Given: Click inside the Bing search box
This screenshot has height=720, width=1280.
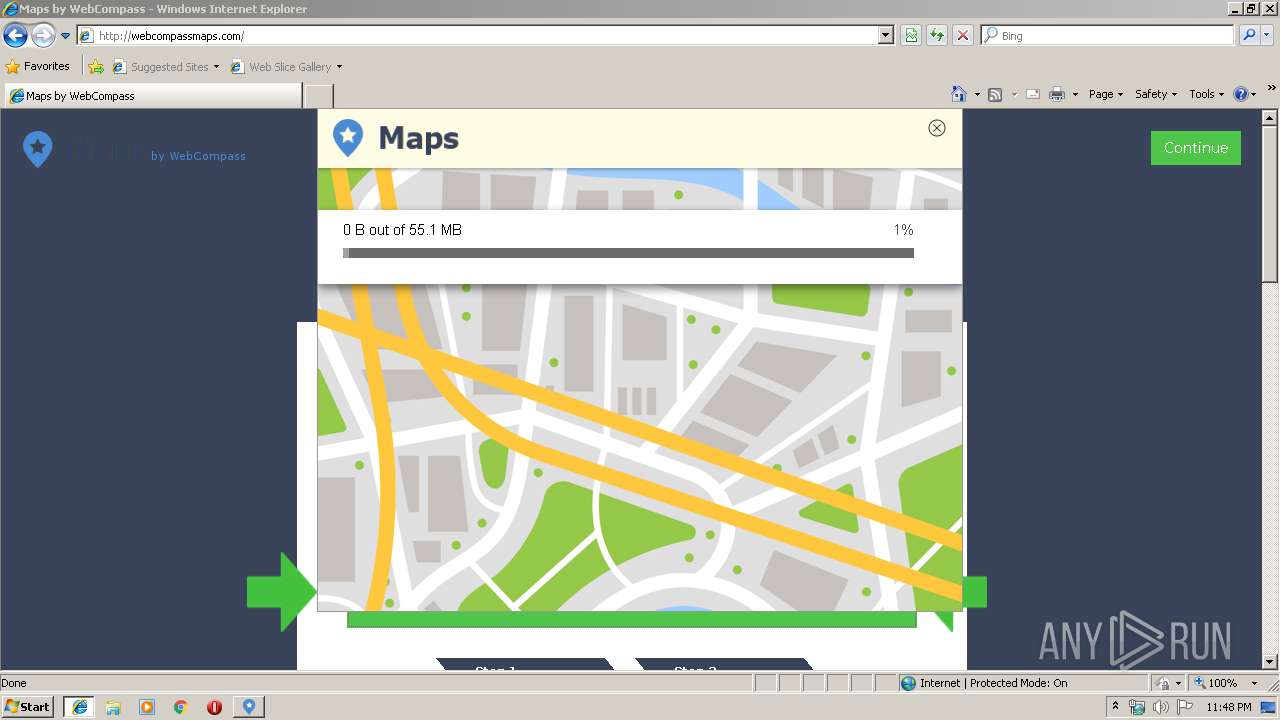Looking at the screenshot, I should pos(1108,36).
